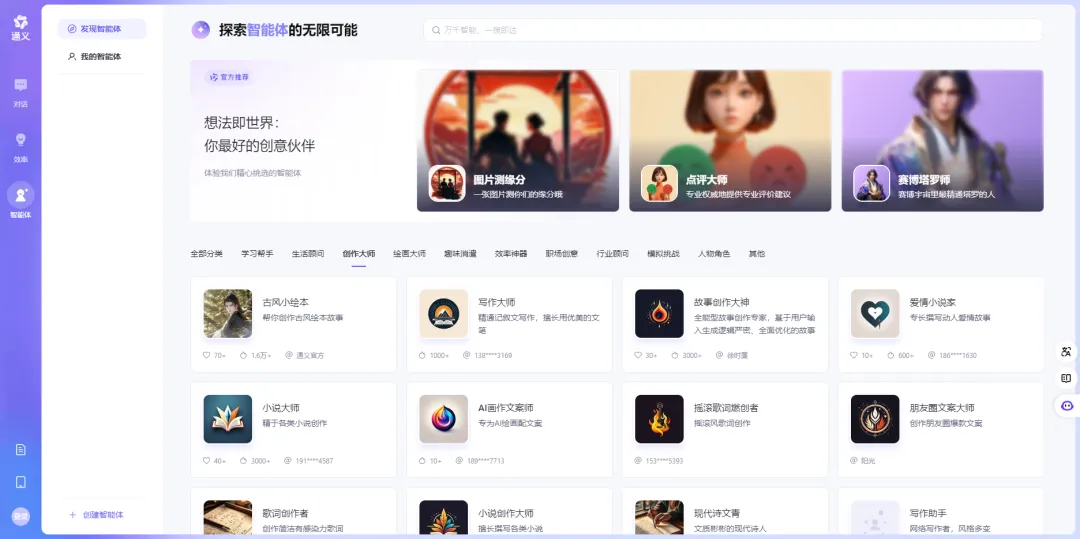Open the 对话 chat section
The image size is (1080, 539).
[x=21, y=92]
